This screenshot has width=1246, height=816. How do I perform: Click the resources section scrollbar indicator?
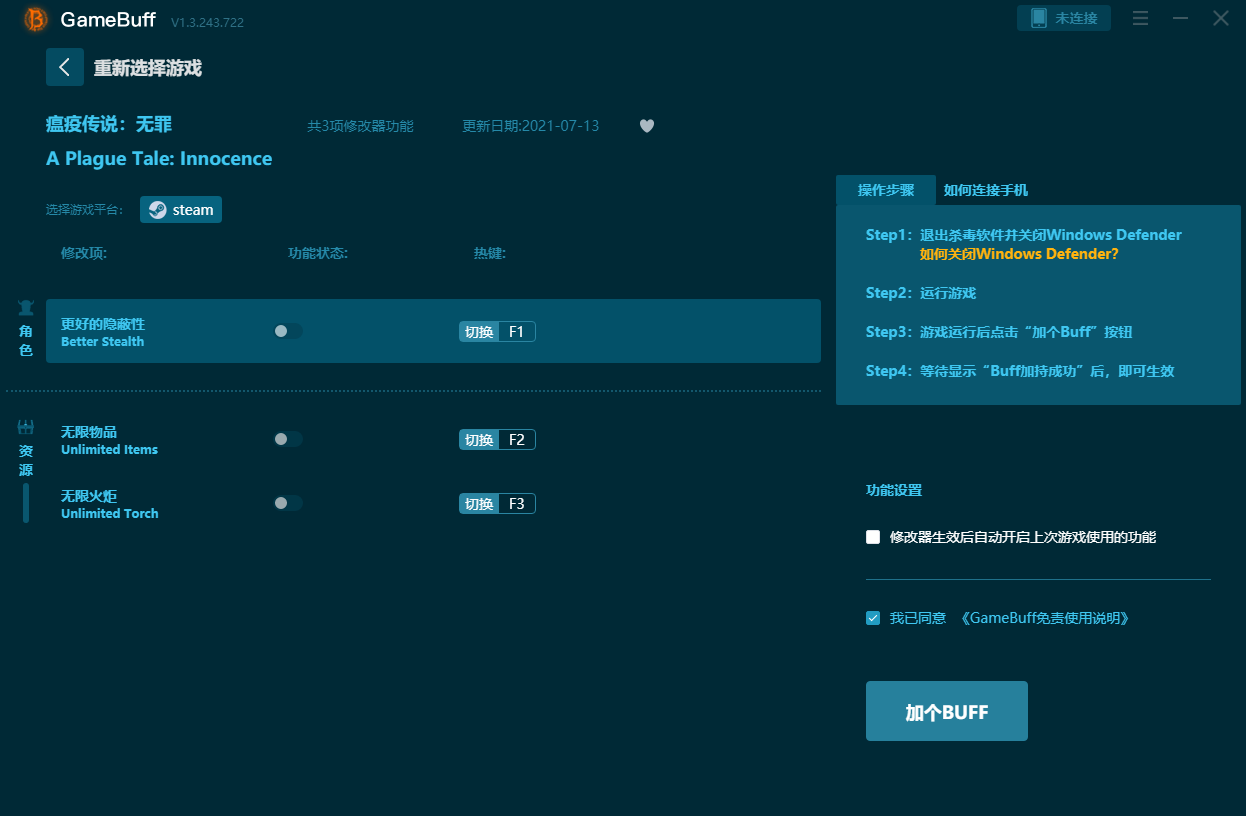click(x=26, y=503)
